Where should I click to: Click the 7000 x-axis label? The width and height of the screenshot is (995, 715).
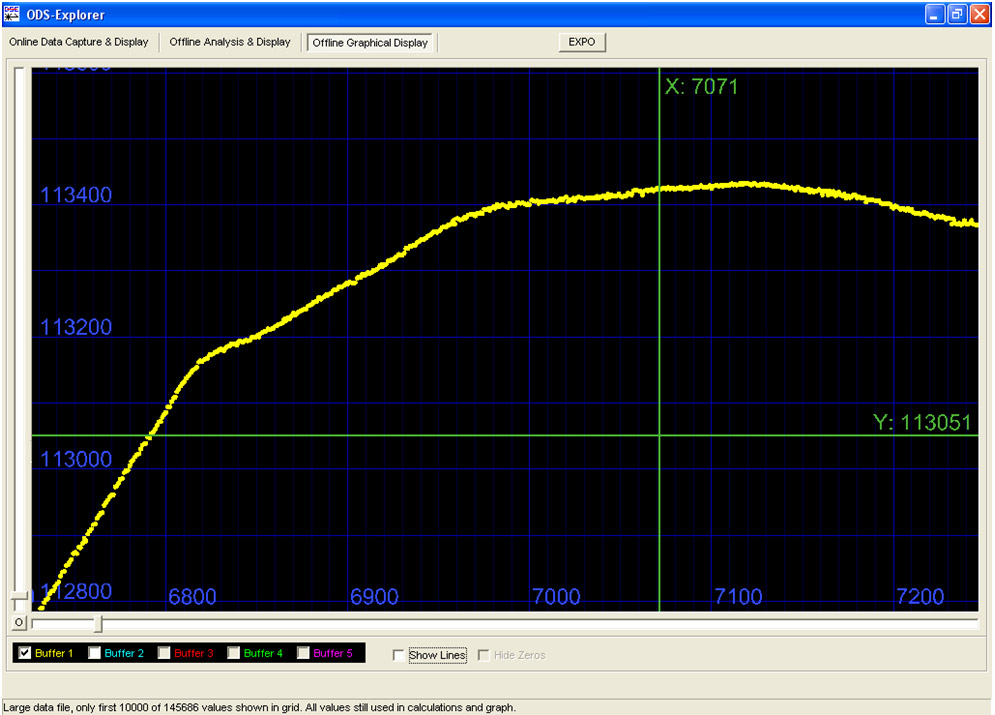coord(557,597)
